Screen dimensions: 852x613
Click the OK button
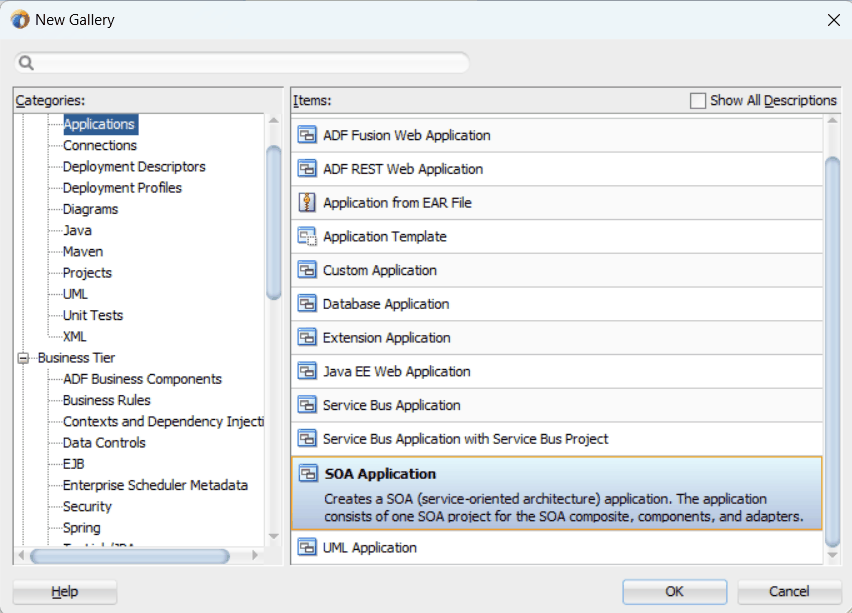coord(674,591)
